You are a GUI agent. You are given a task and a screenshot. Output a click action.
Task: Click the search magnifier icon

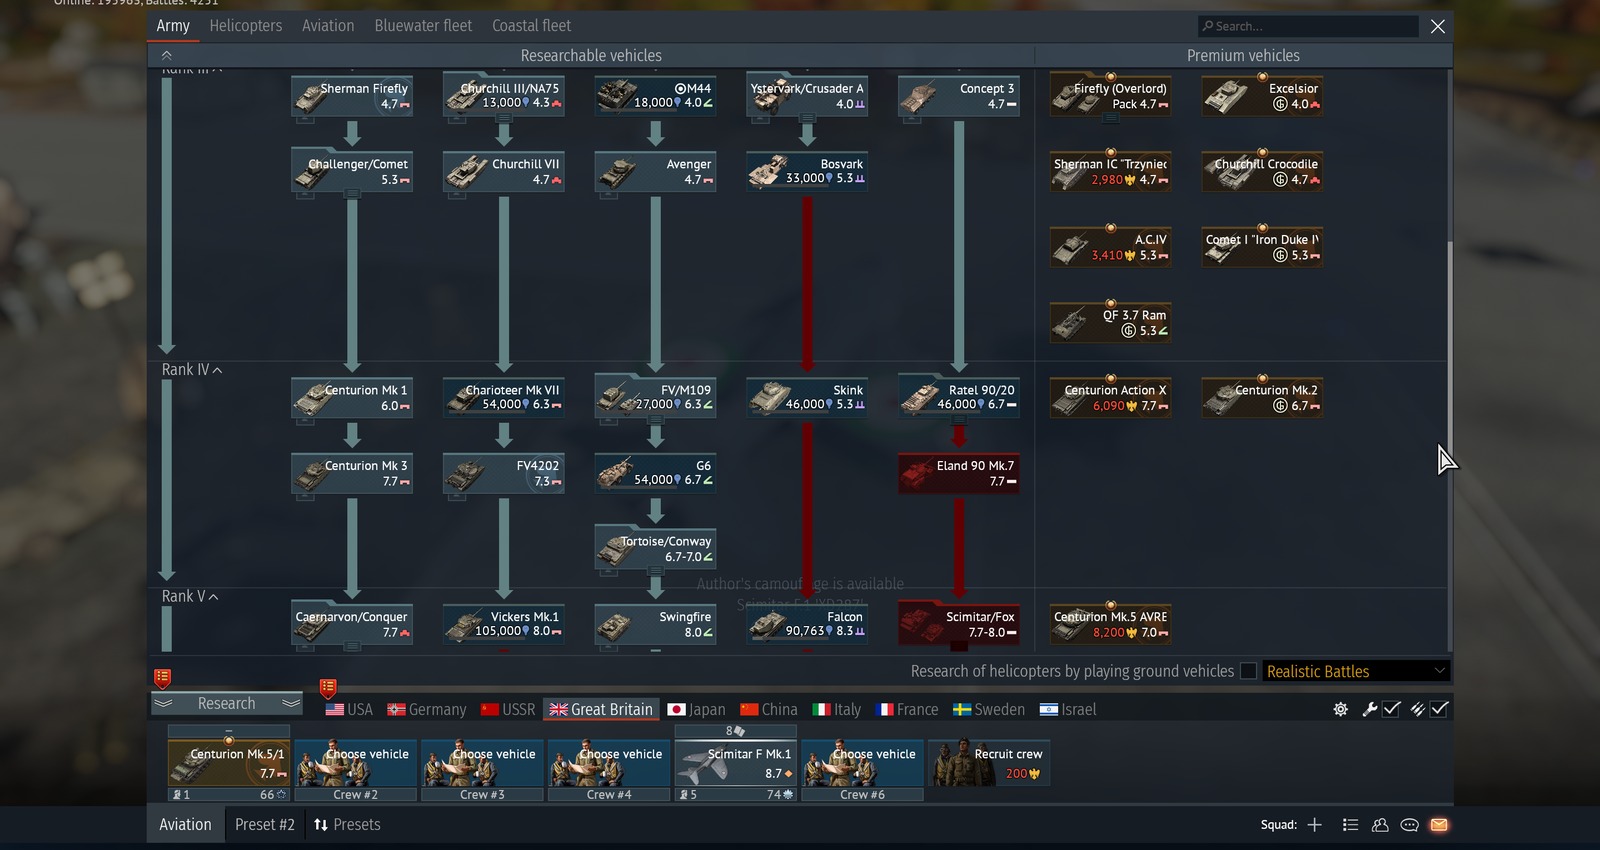coord(1208,26)
